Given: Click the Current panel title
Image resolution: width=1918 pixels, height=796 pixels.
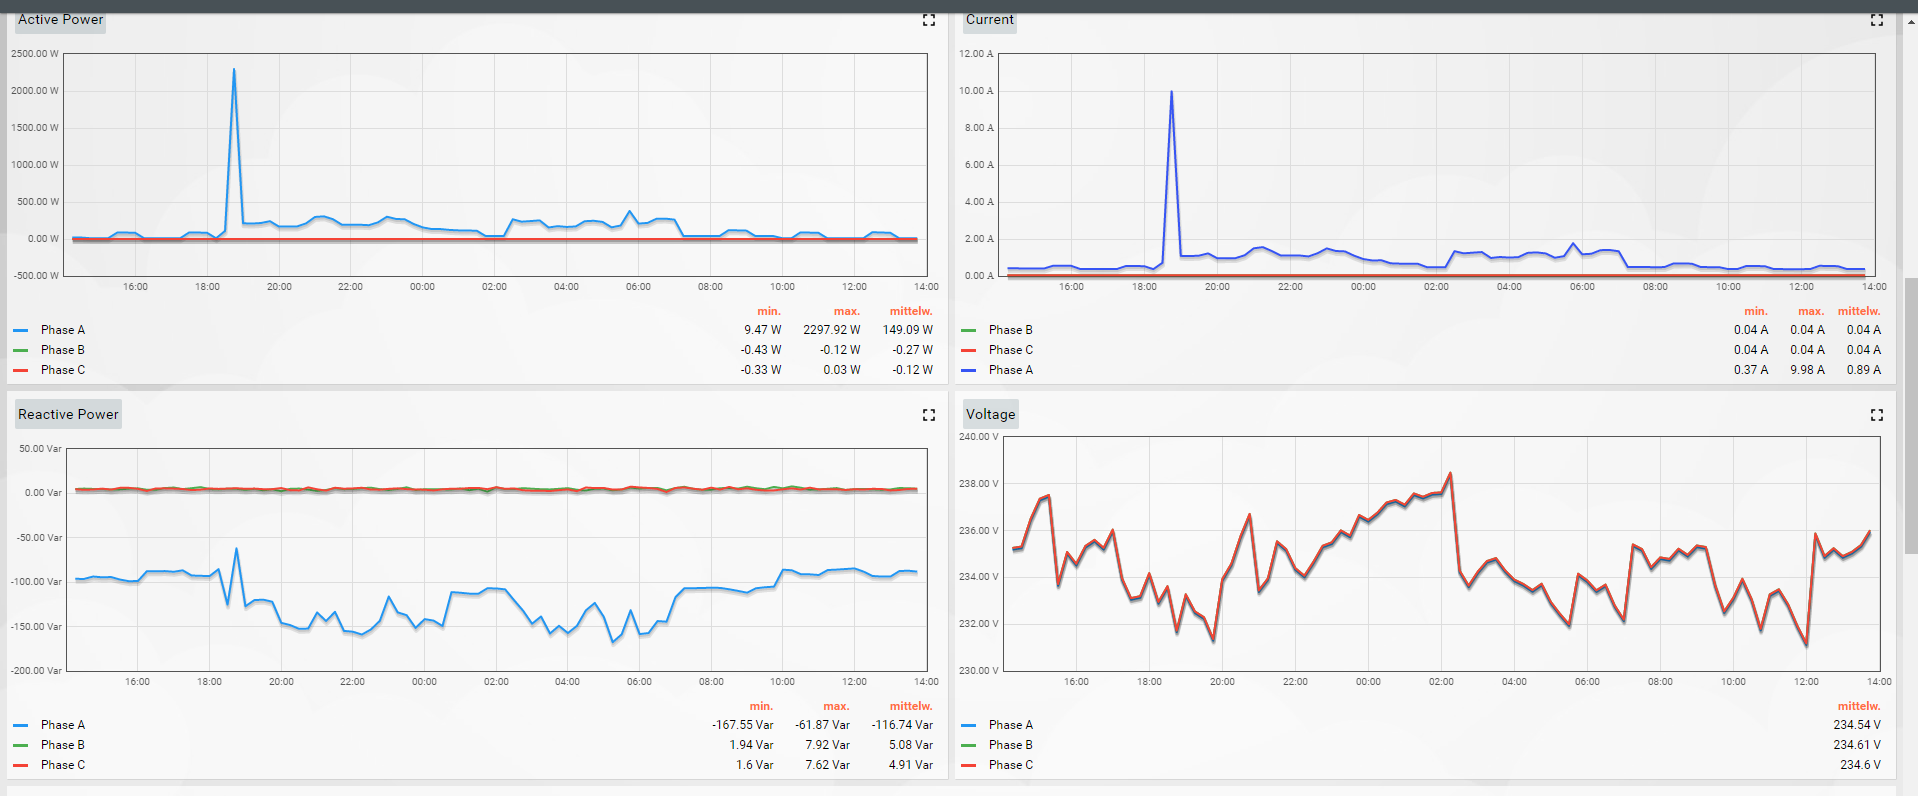Looking at the screenshot, I should (x=990, y=20).
